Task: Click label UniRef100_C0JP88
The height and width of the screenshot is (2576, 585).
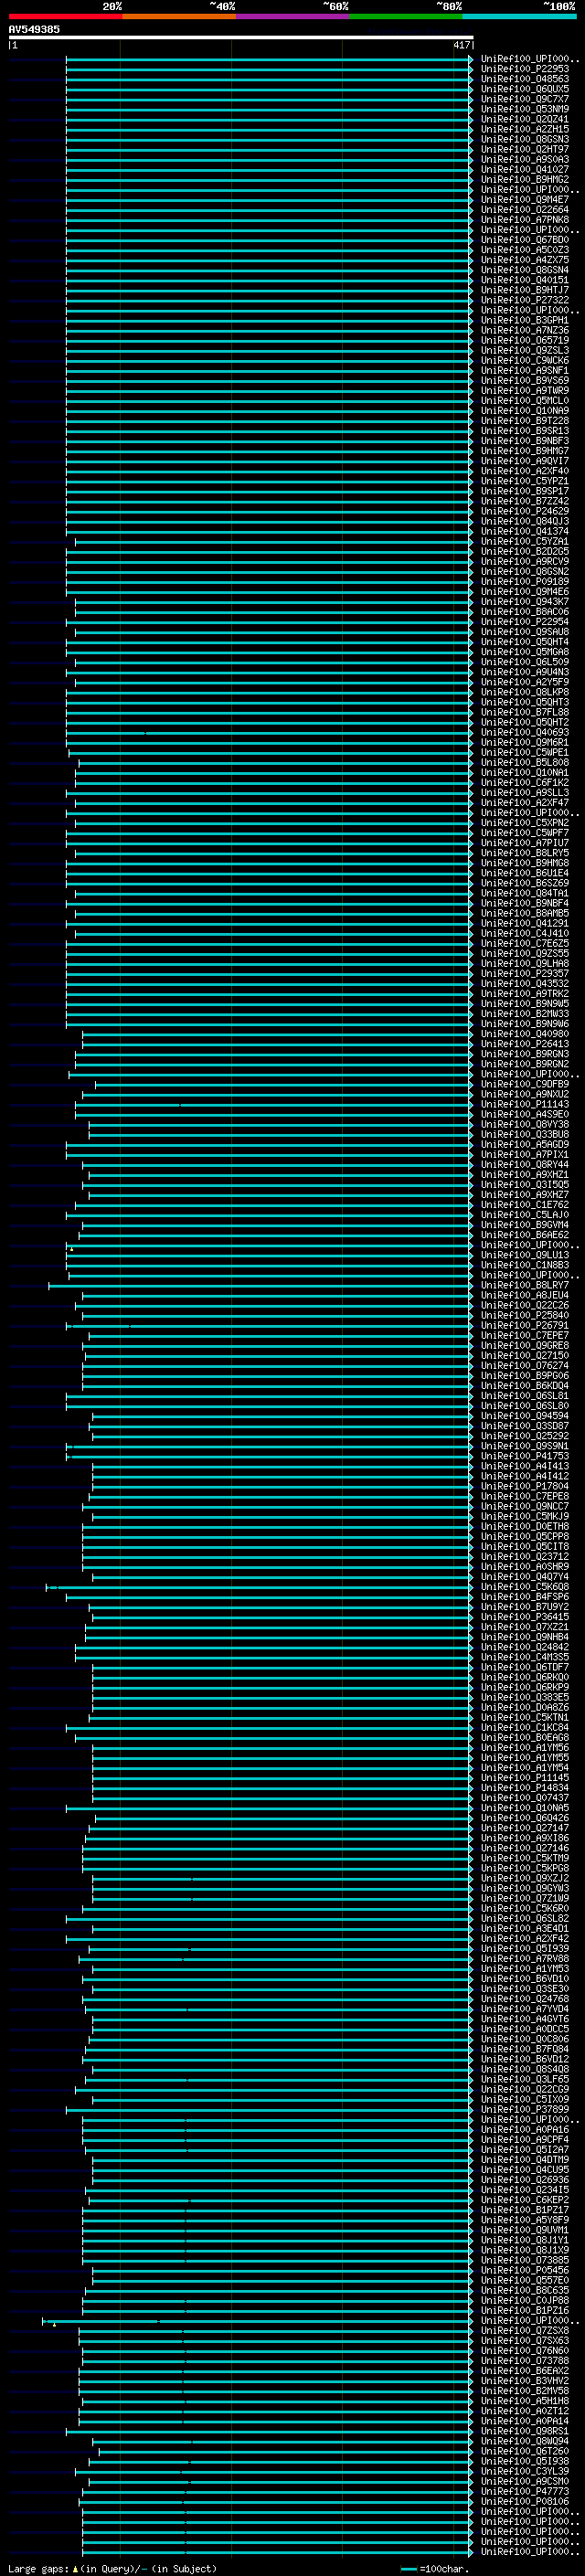Action: pos(525,2301)
